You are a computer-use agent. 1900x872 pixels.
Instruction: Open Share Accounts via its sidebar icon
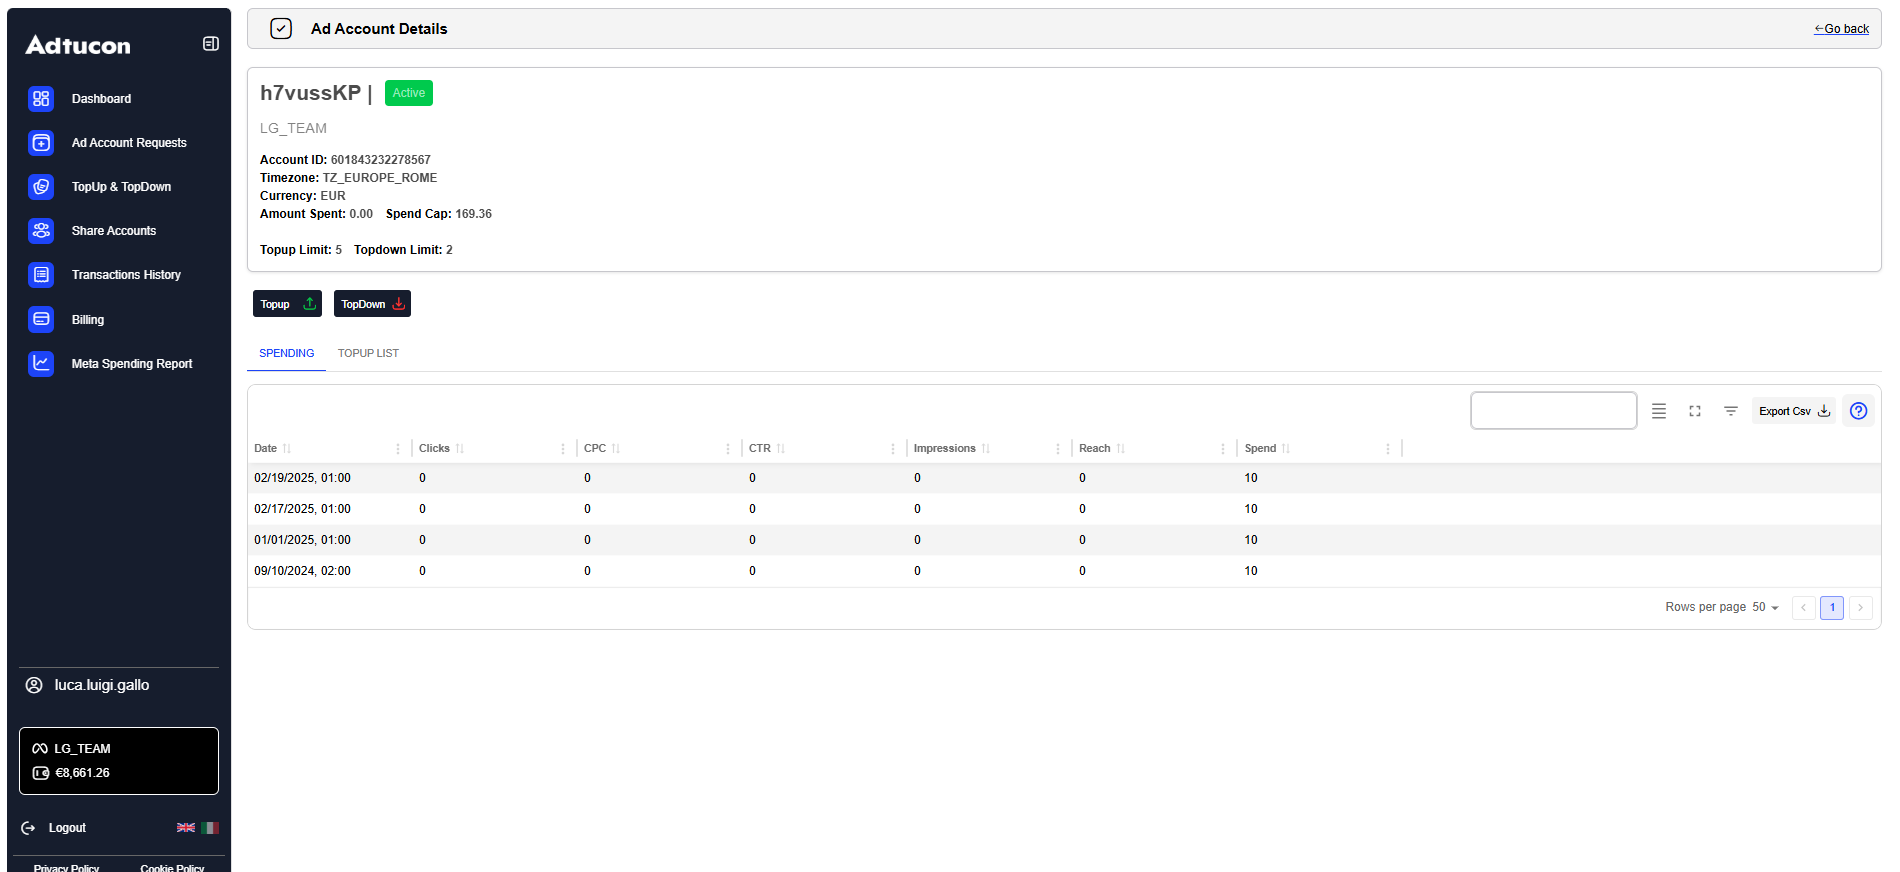41,231
